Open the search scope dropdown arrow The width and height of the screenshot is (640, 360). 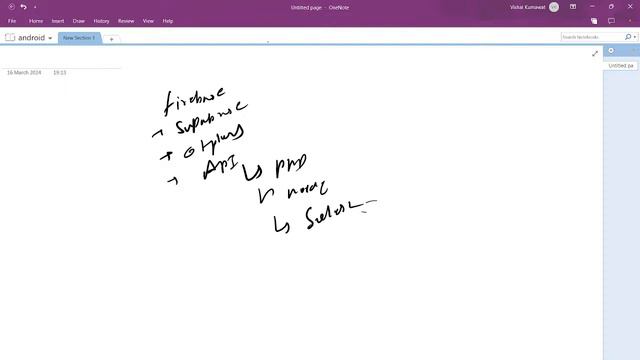pos(635,37)
